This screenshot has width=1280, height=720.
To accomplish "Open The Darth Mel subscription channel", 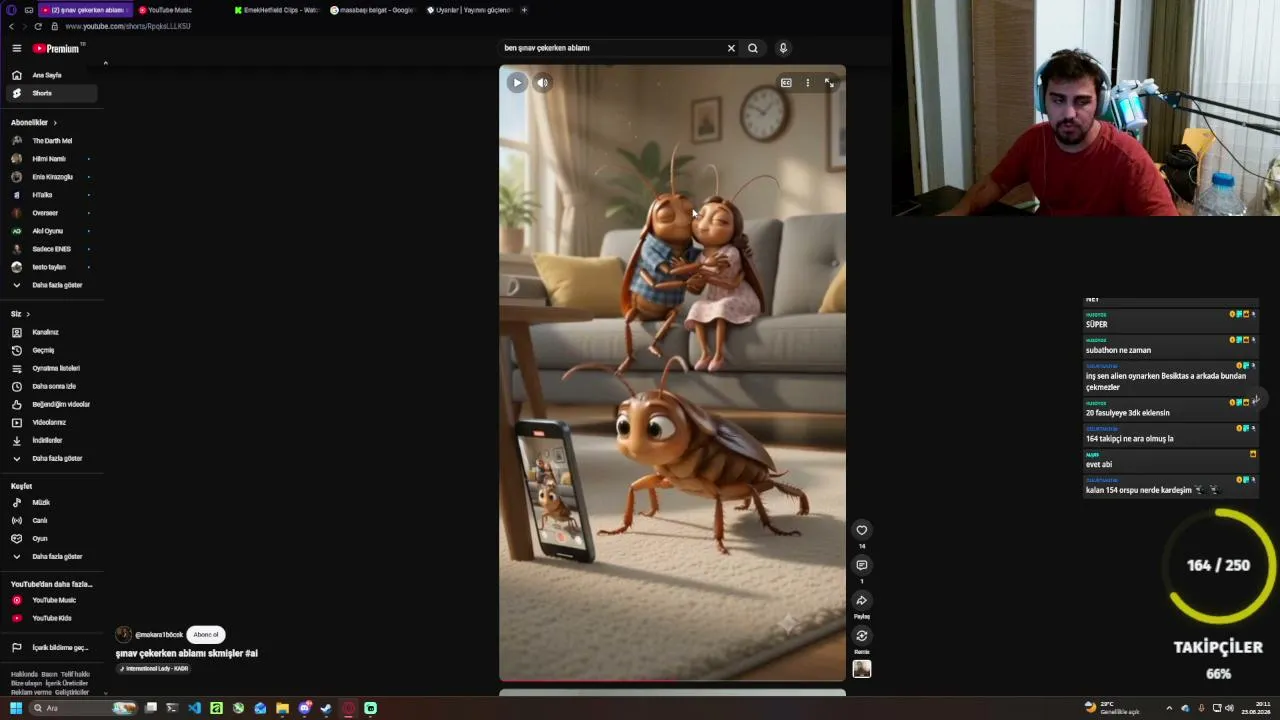I will 50,141.
